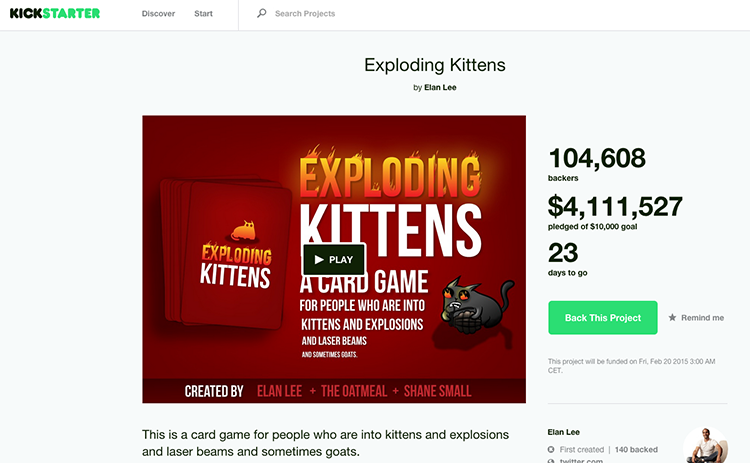This screenshot has height=463, width=750.
Task: Click the globe icon beside twitter.com
Action: (x=552, y=460)
